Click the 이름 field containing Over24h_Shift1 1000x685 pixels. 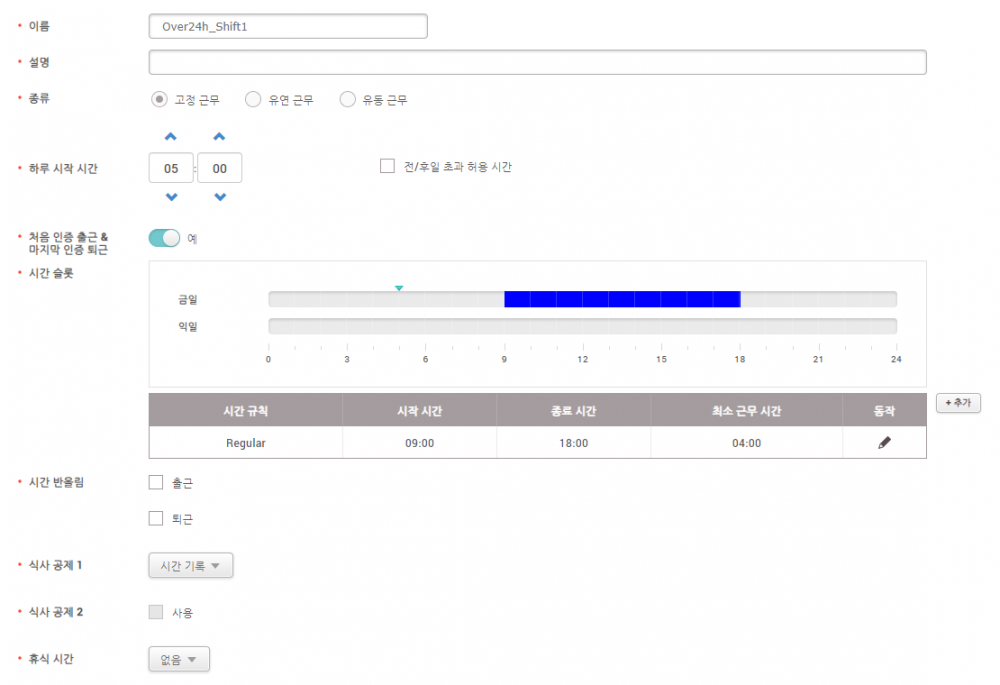pyautogui.click(x=288, y=26)
